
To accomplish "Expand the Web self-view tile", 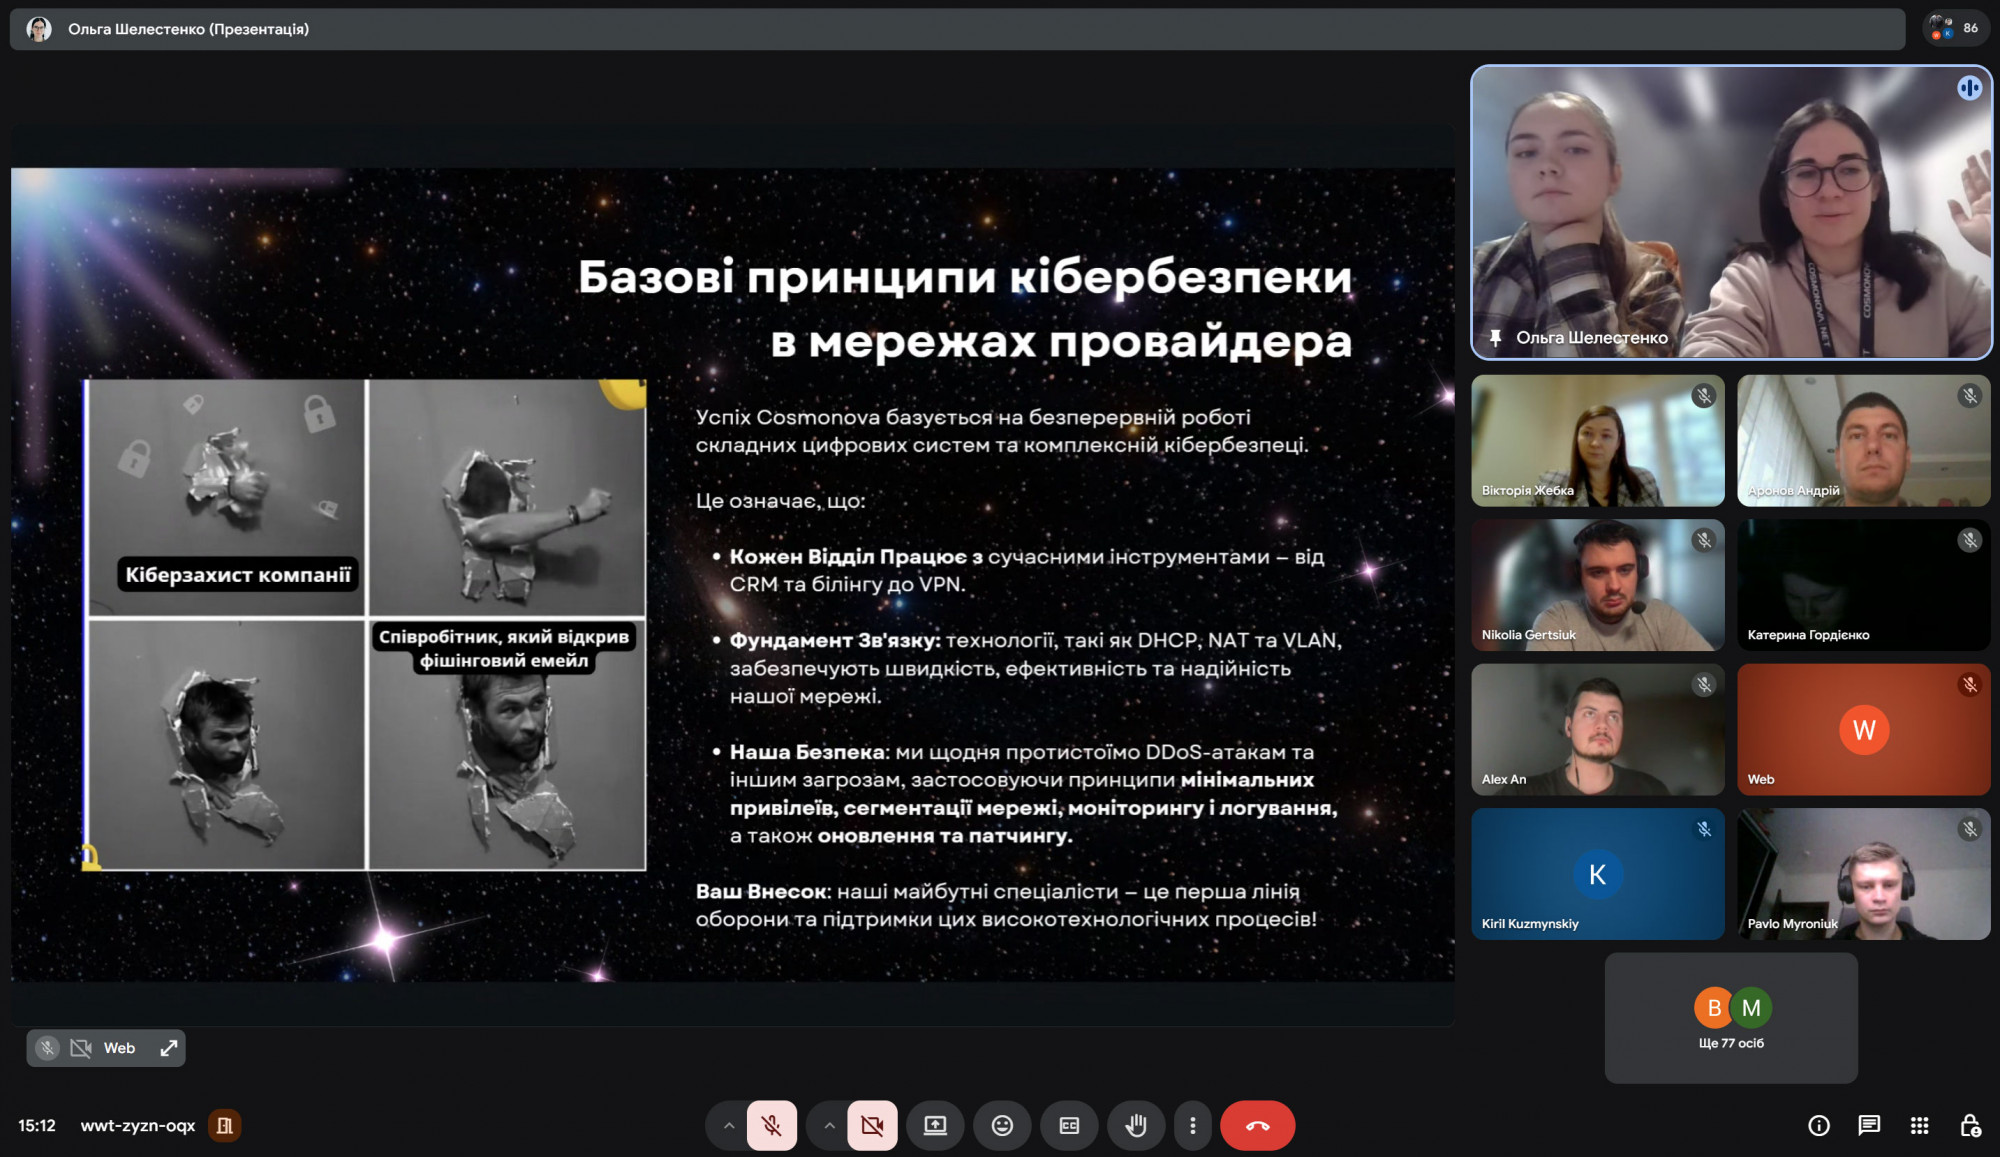I will pos(168,1048).
